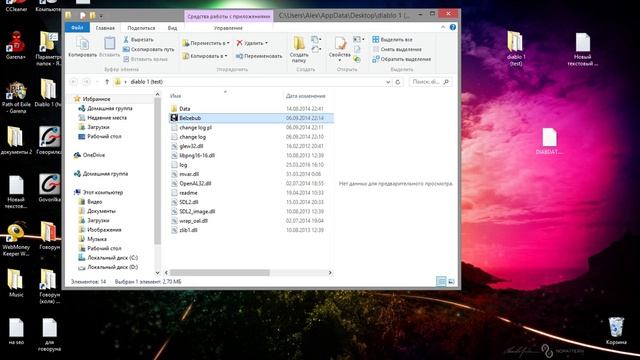Click the navigation pane vertical scrollbar
This screenshot has height=360, width=640.
click(x=158, y=171)
